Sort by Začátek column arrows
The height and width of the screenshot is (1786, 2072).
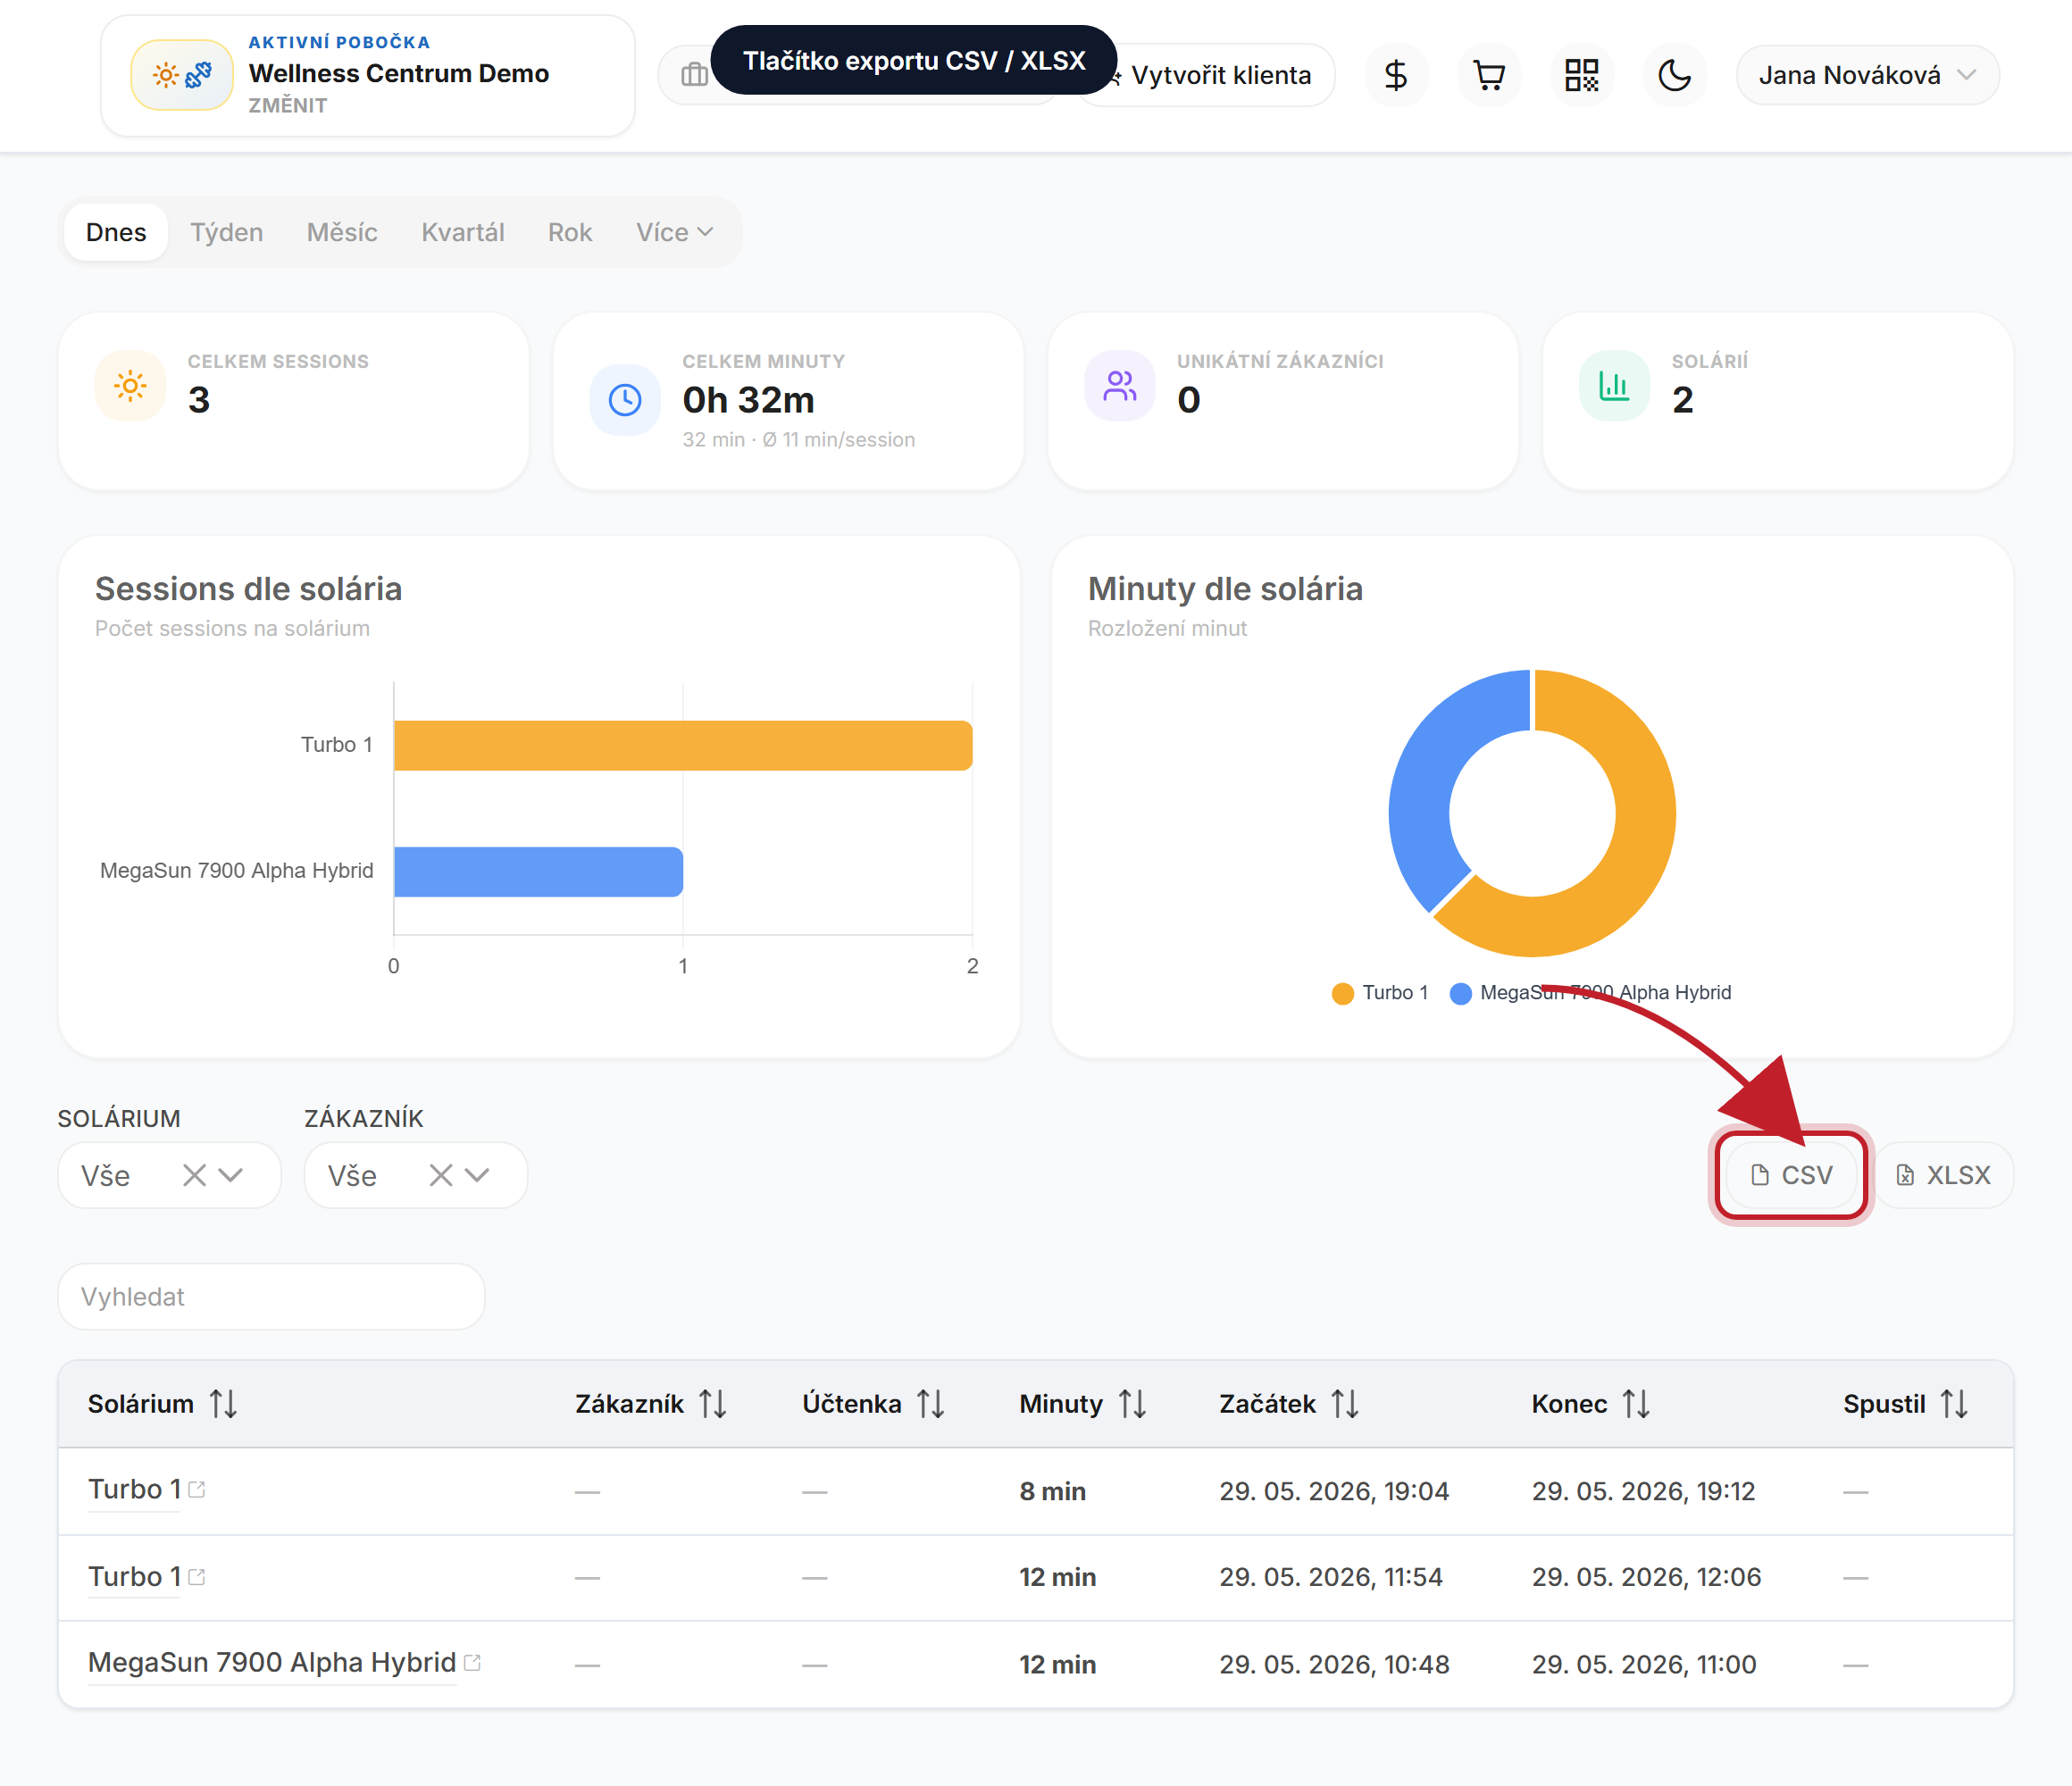(1345, 1404)
